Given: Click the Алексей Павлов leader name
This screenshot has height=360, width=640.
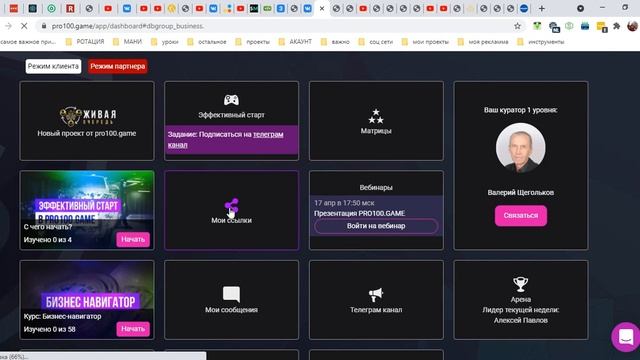Looking at the screenshot, I should [520, 320].
